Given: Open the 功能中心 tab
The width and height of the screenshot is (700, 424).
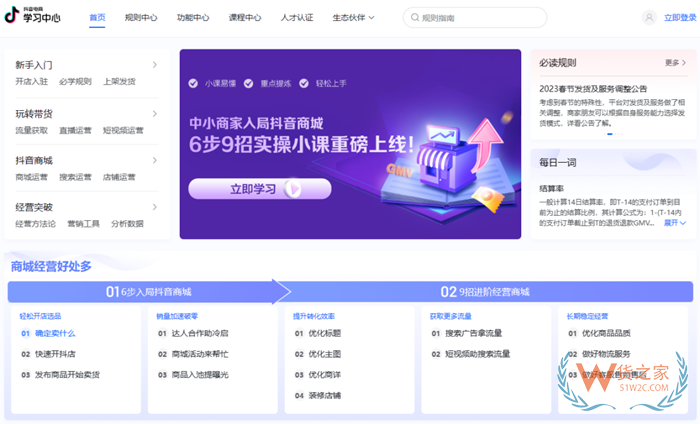Looking at the screenshot, I should point(193,17).
